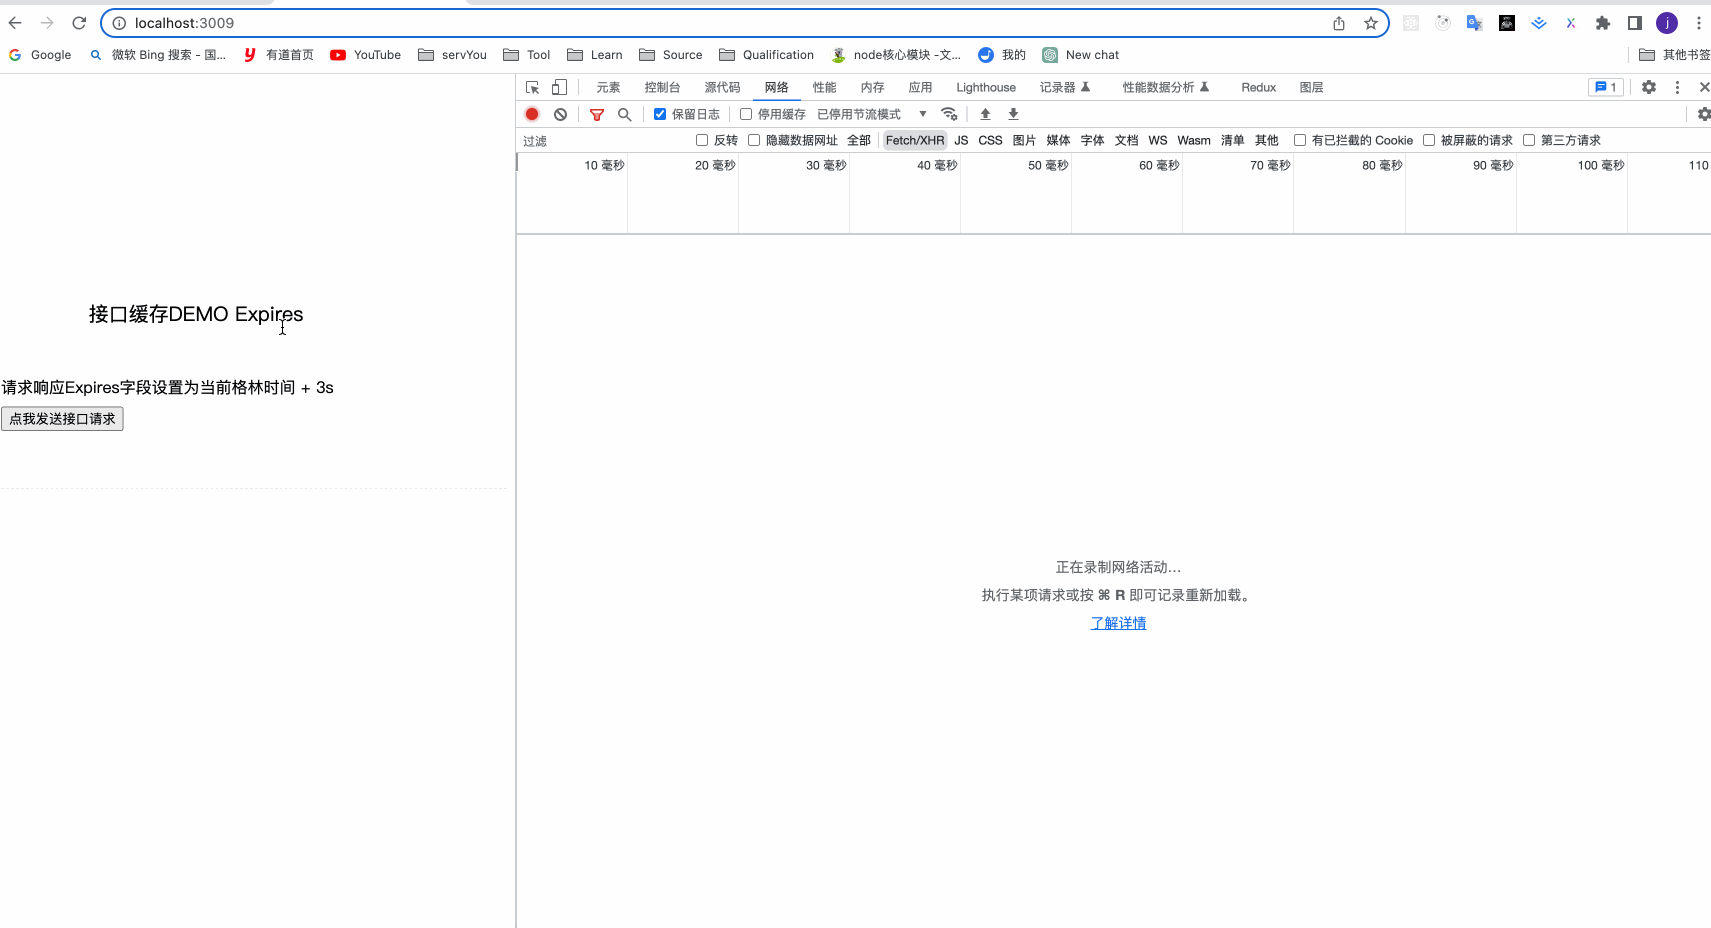Viewport: 1711px width, 928px height.
Task: Filter requests by 图片 images type
Action: pos(1024,140)
